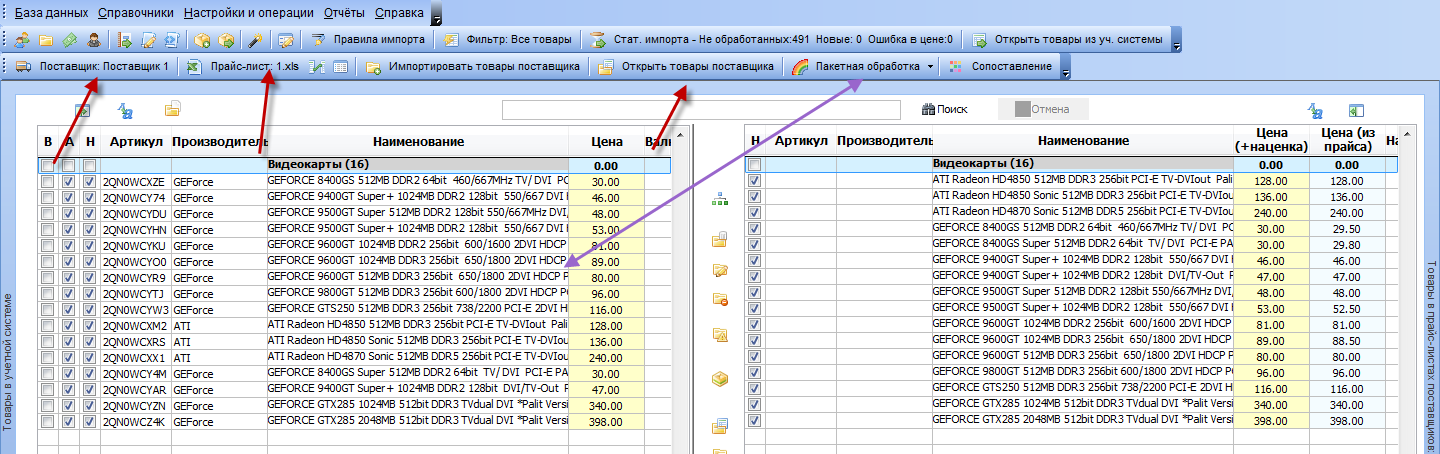Screen dimensions: 1440x454
Task: Toggle the В checkbox in left Видеокарты group row
Action: [x=48, y=165]
